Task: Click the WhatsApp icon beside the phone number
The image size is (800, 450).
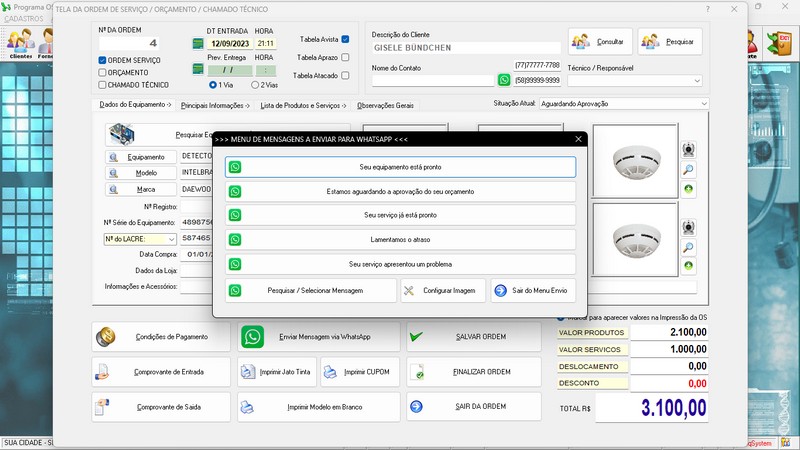Action: (x=504, y=80)
